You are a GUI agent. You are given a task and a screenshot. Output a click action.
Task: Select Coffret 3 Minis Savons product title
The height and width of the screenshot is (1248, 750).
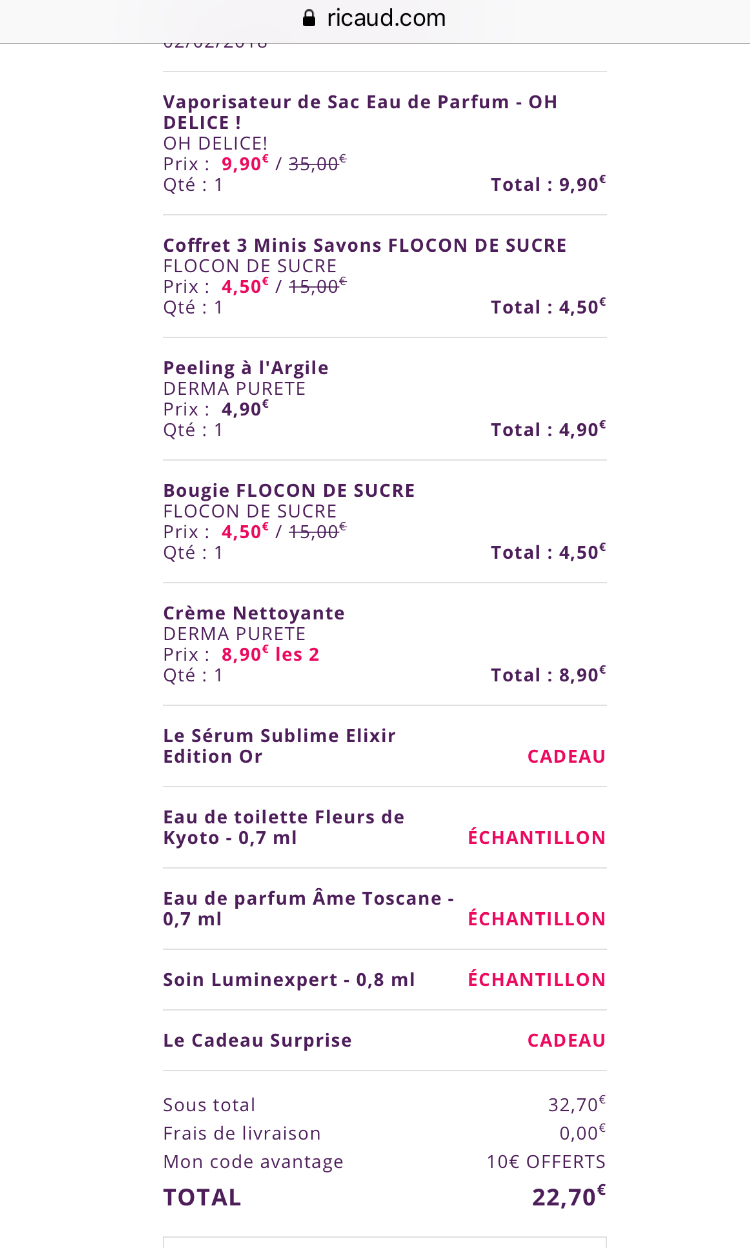365,245
